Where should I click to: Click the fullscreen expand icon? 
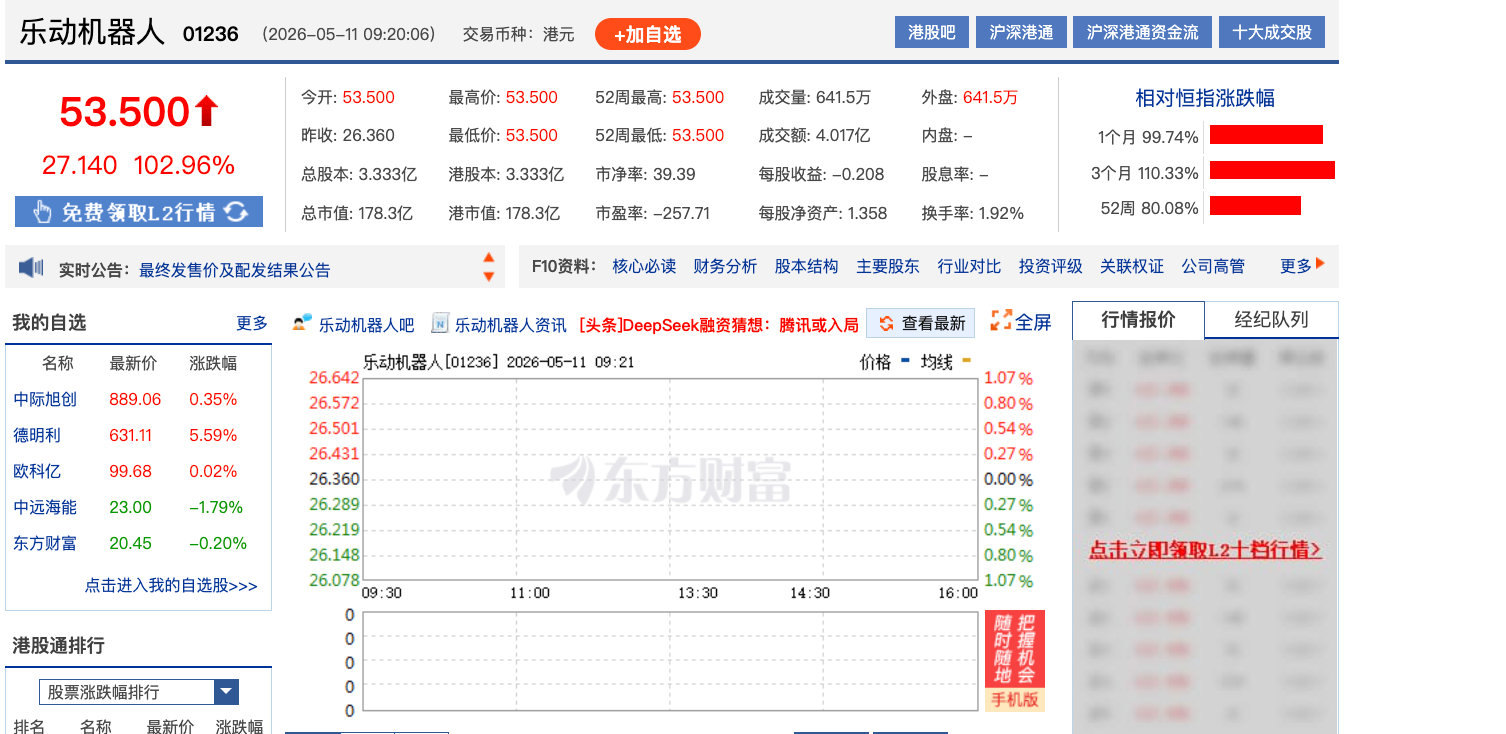pos(1001,321)
